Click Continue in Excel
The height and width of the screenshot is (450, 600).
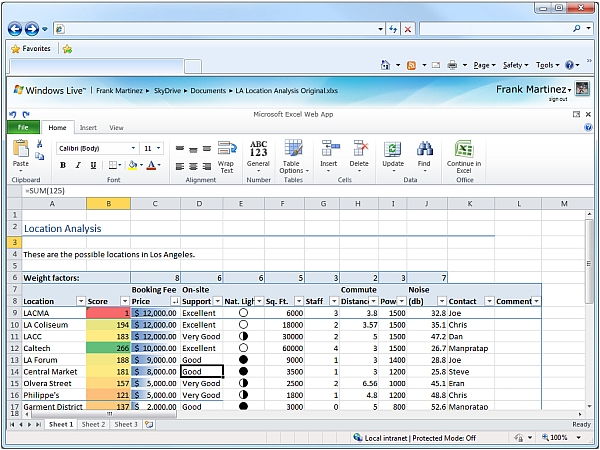[x=464, y=156]
